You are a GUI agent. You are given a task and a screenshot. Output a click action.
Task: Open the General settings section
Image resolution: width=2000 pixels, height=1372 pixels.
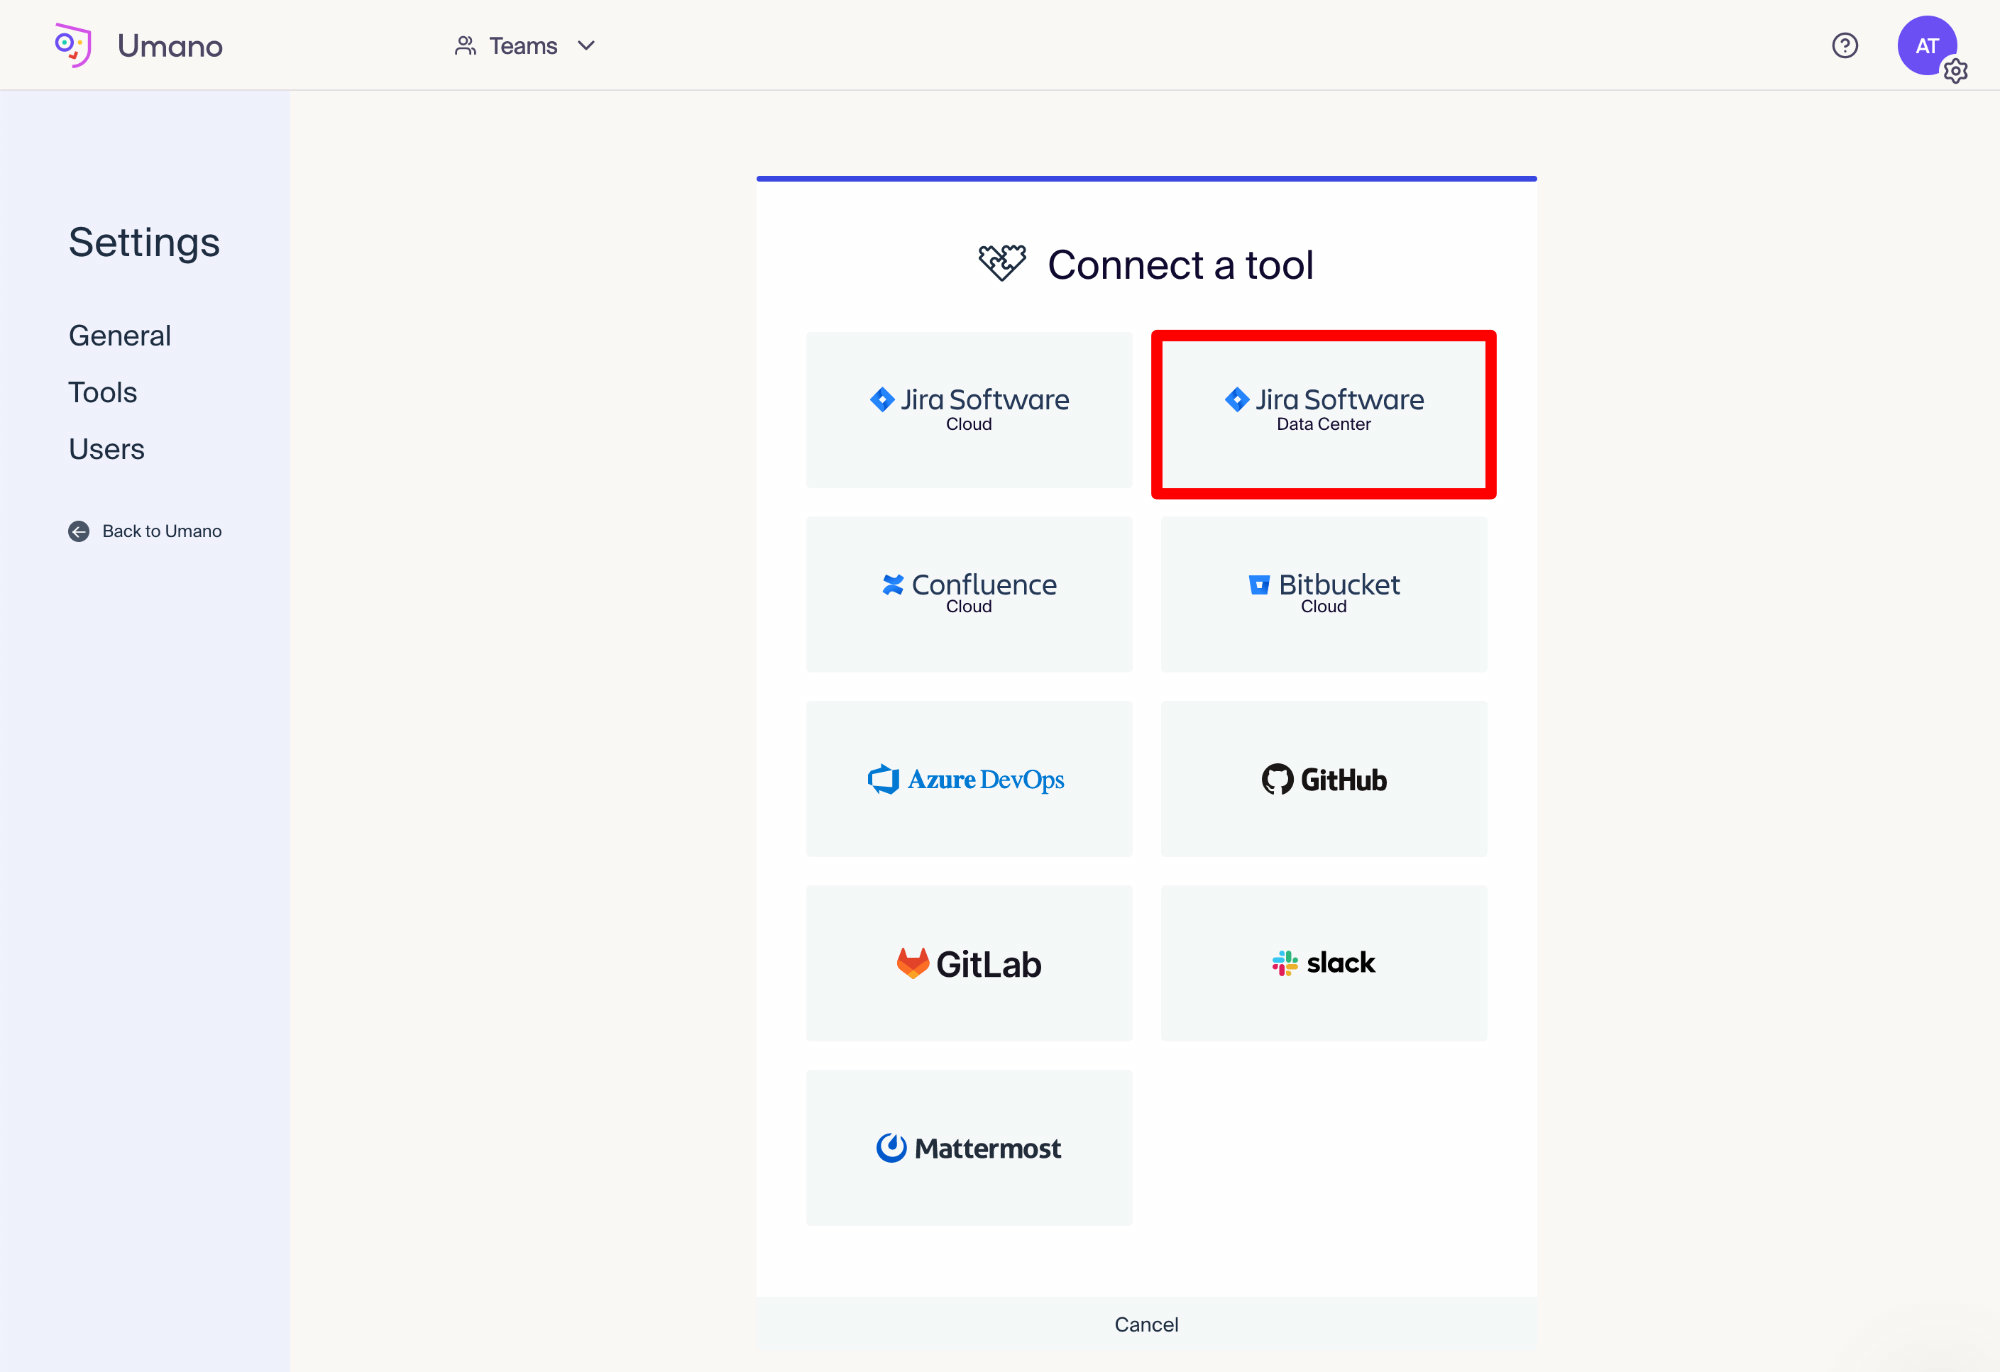pyautogui.click(x=119, y=335)
